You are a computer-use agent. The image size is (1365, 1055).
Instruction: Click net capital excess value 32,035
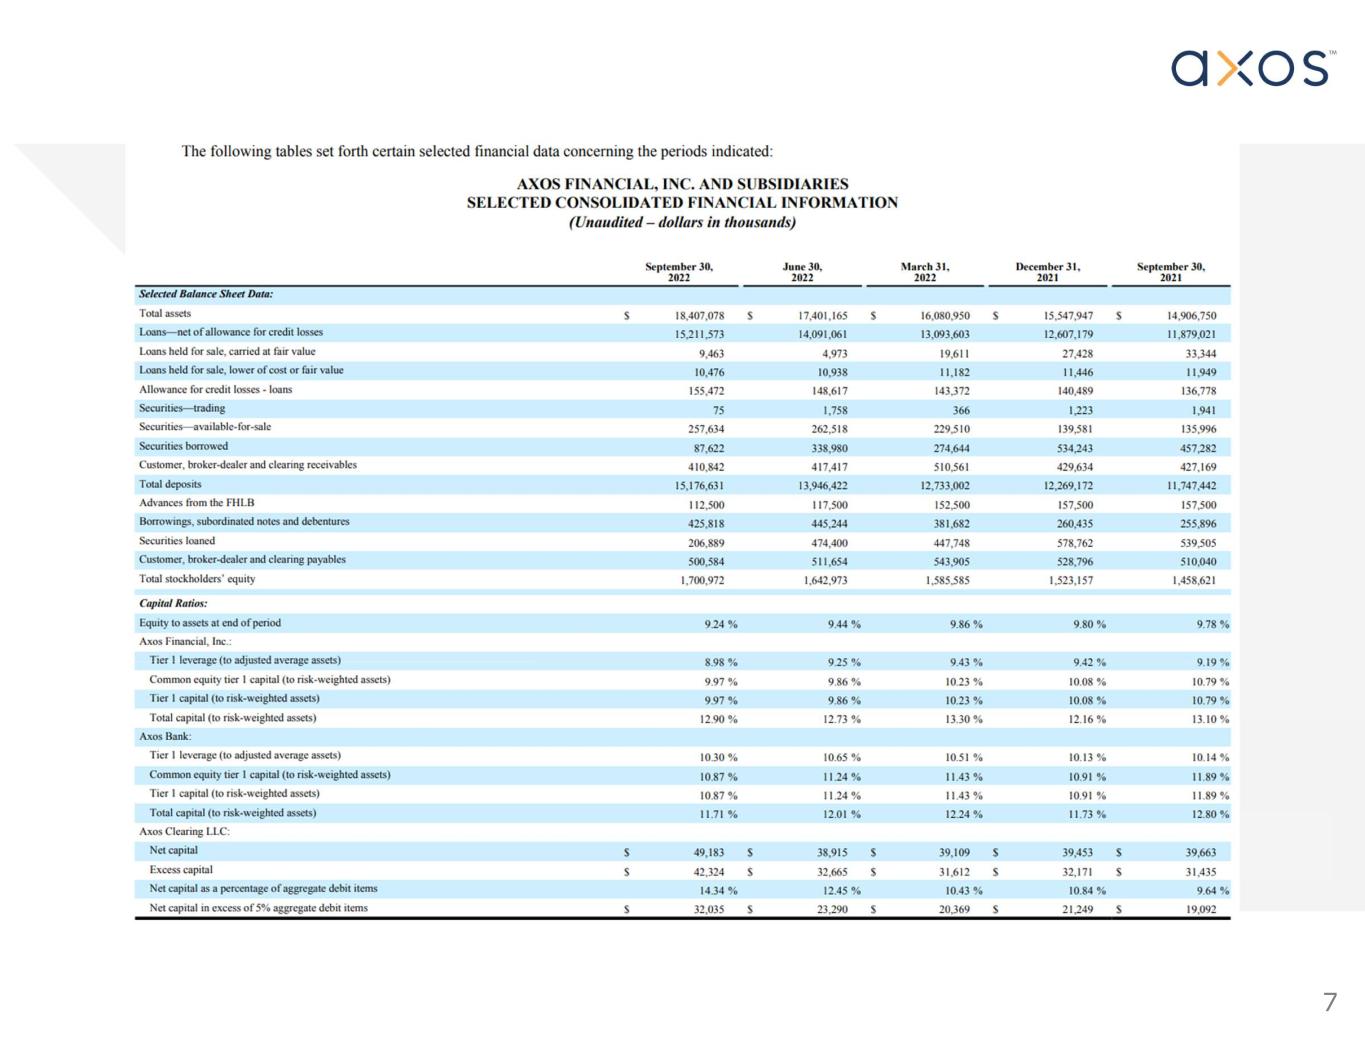click(709, 910)
